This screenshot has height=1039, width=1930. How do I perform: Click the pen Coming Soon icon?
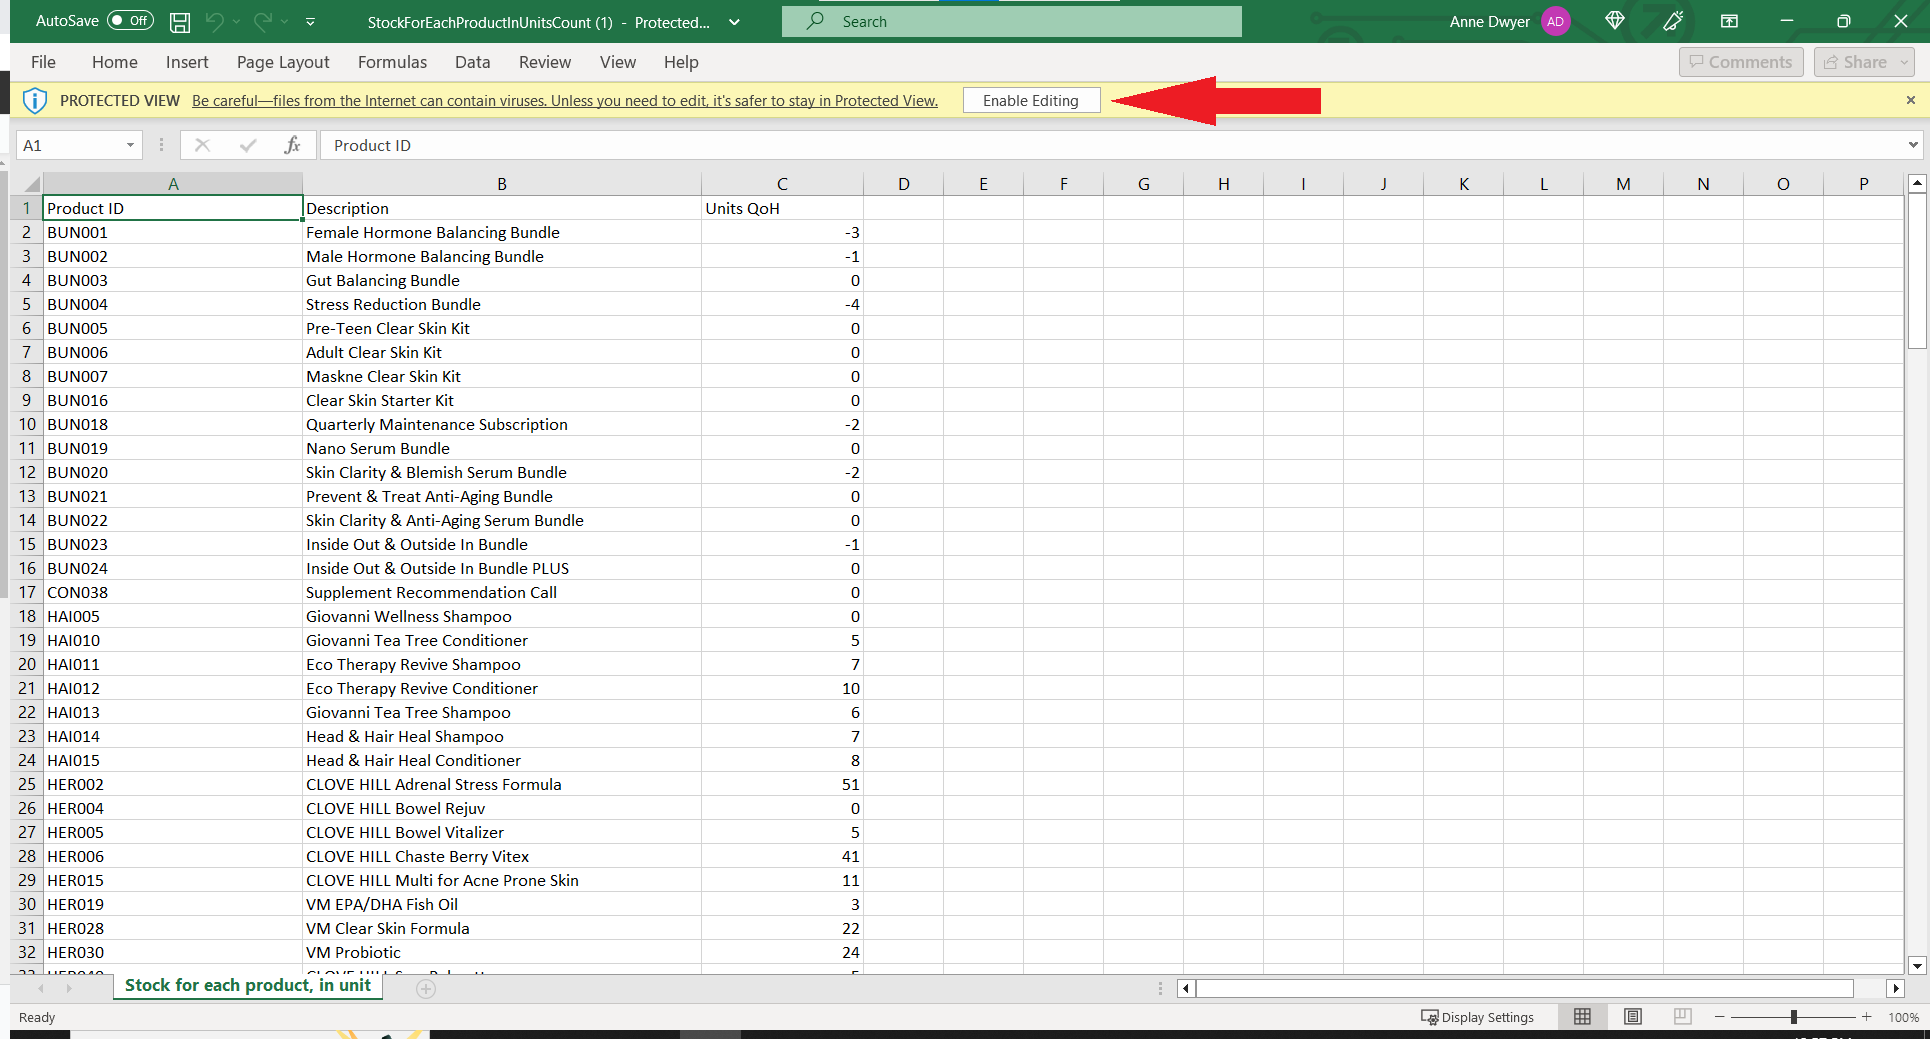[1673, 21]
